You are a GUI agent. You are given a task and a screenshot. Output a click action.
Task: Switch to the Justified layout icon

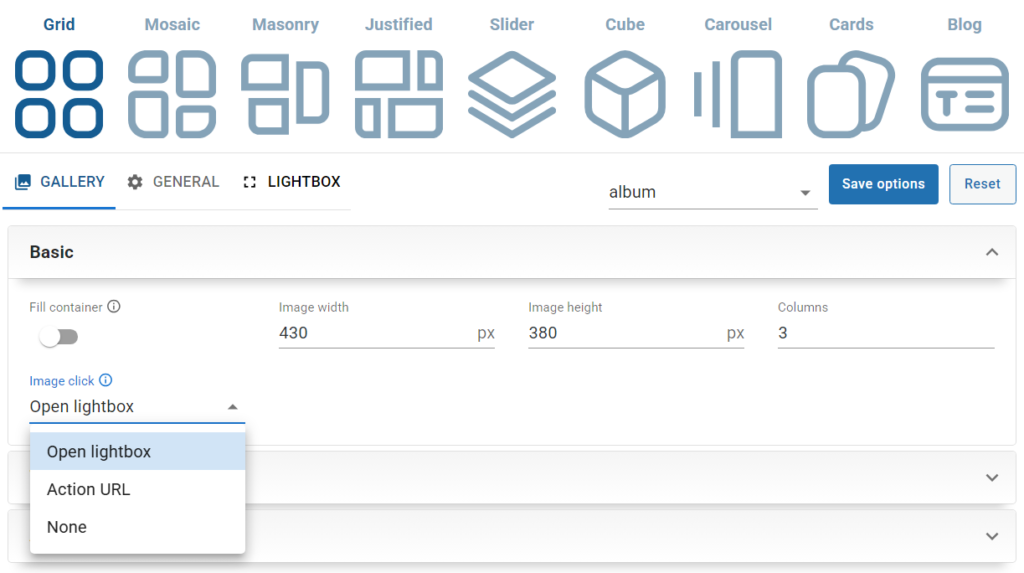tap(398, 94)
